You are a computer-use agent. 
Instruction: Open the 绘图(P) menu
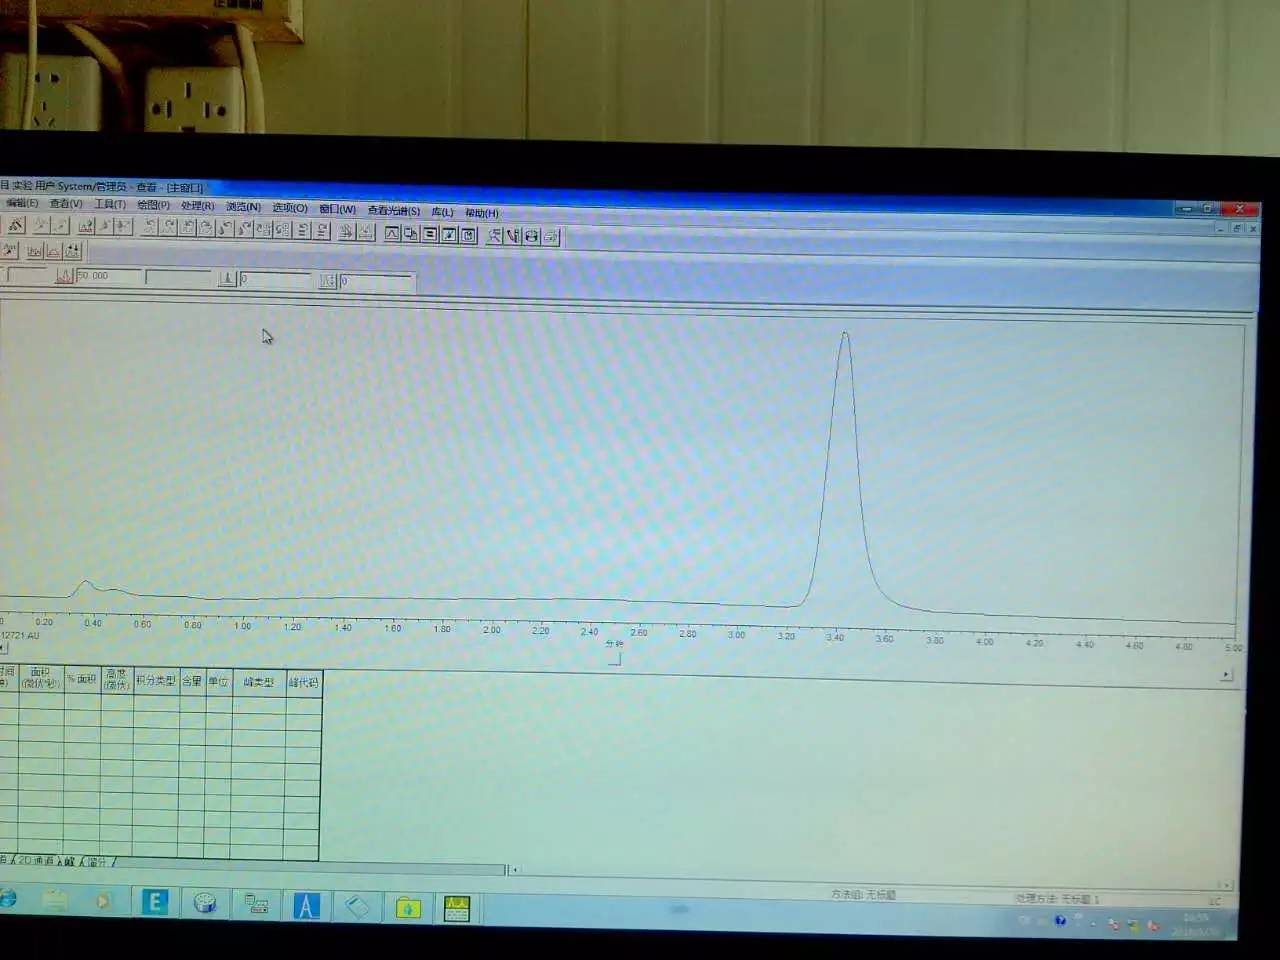153,205
